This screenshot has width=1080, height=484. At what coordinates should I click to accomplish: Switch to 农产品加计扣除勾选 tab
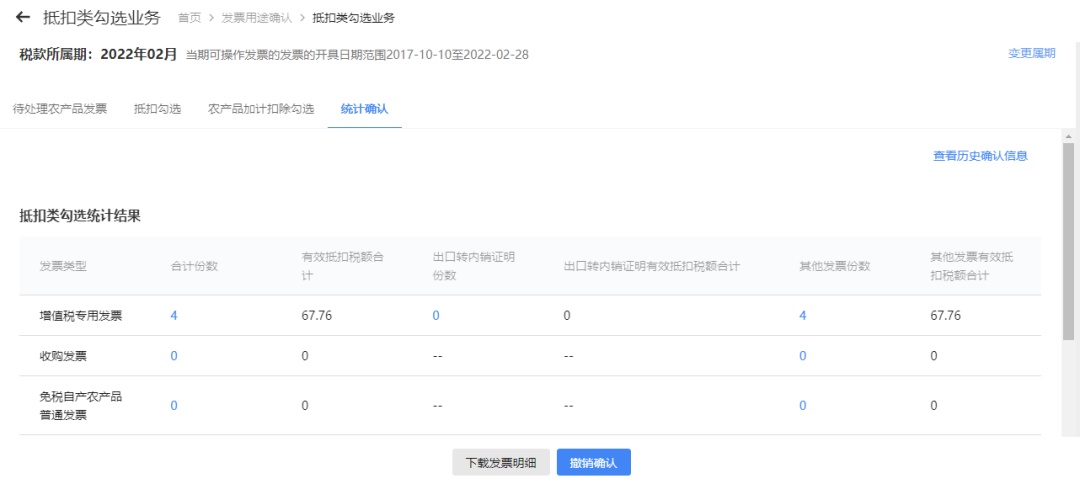pyautogui.click(x=261, y=109)
